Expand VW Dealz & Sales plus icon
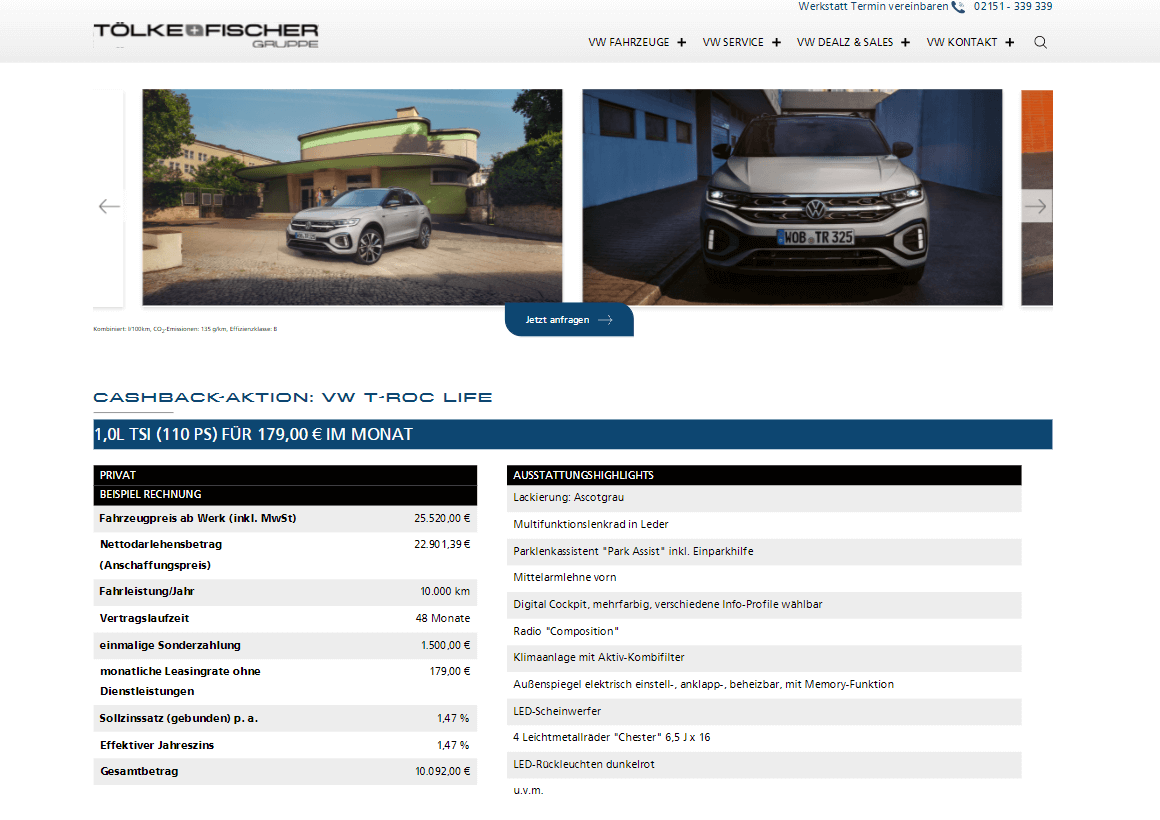 905,42
